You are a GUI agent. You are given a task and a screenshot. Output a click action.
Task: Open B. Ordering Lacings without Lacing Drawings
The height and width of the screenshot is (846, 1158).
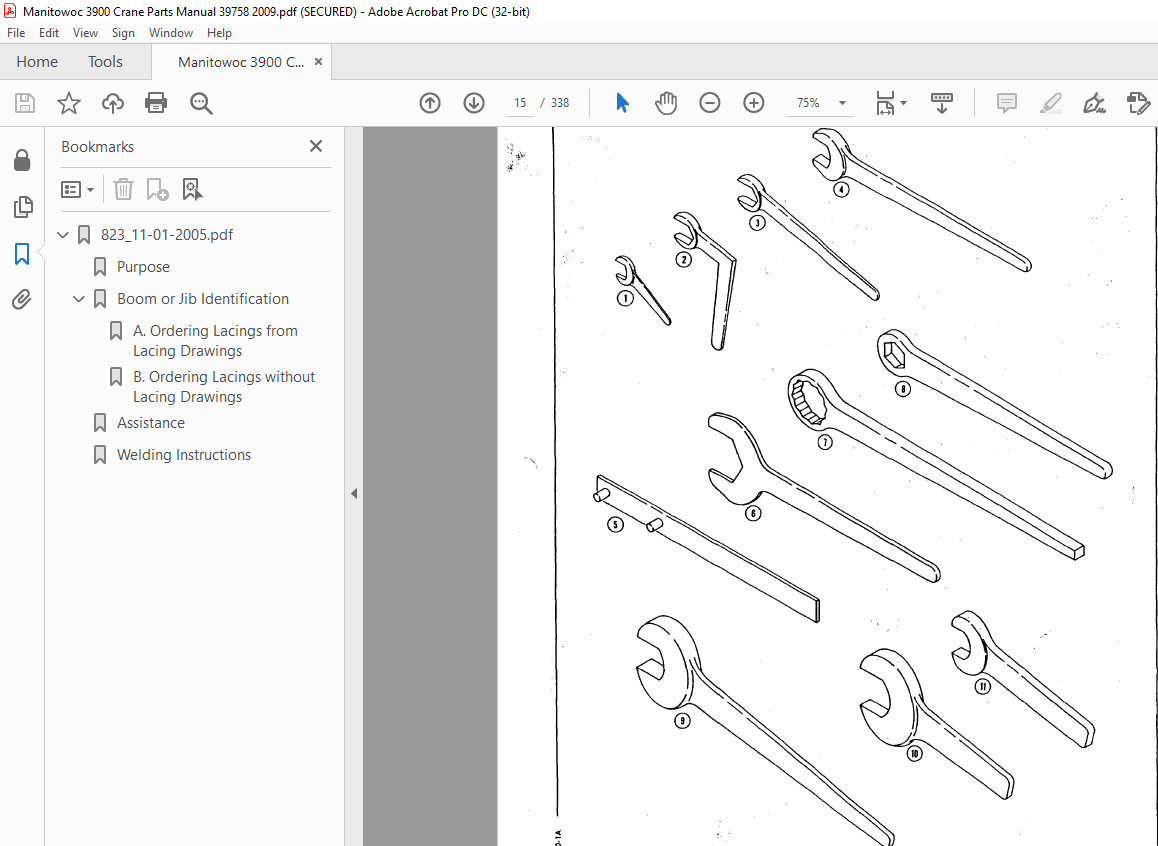tap(224, 386)
